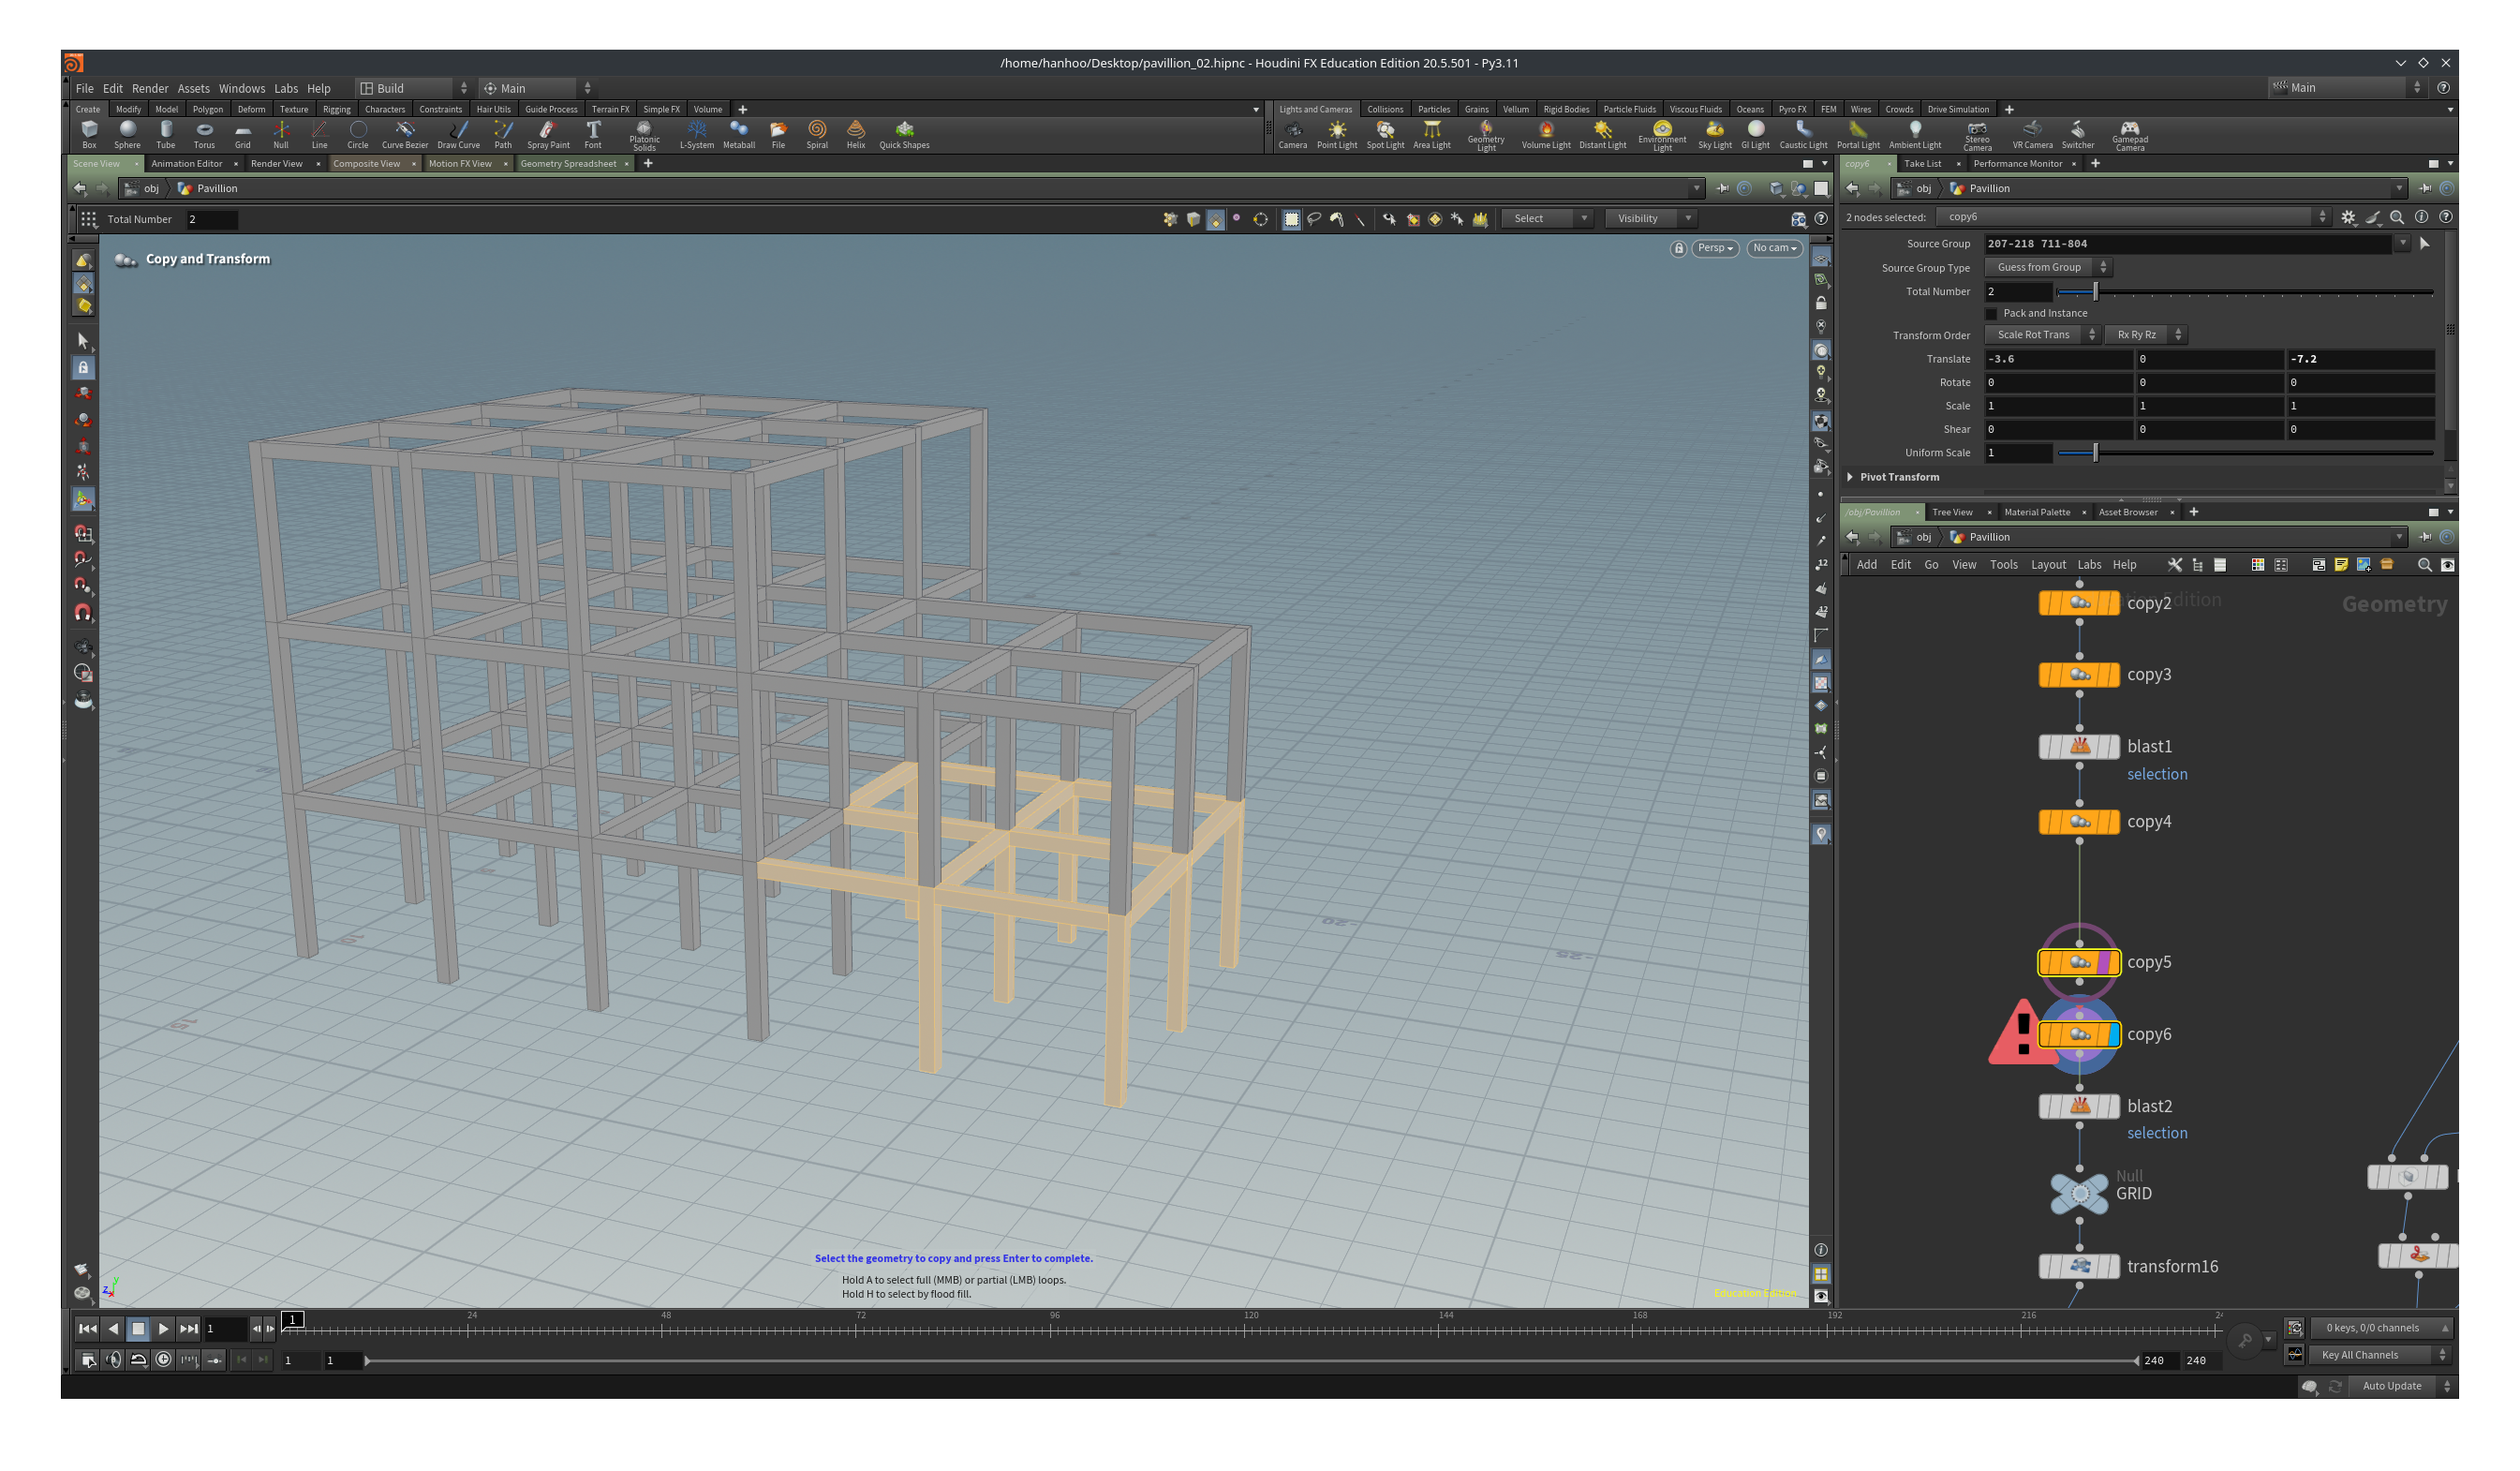Expand the Pivot Transform section
This screenshot has width=2520, height=1471.
click(x=1860, y=476)
